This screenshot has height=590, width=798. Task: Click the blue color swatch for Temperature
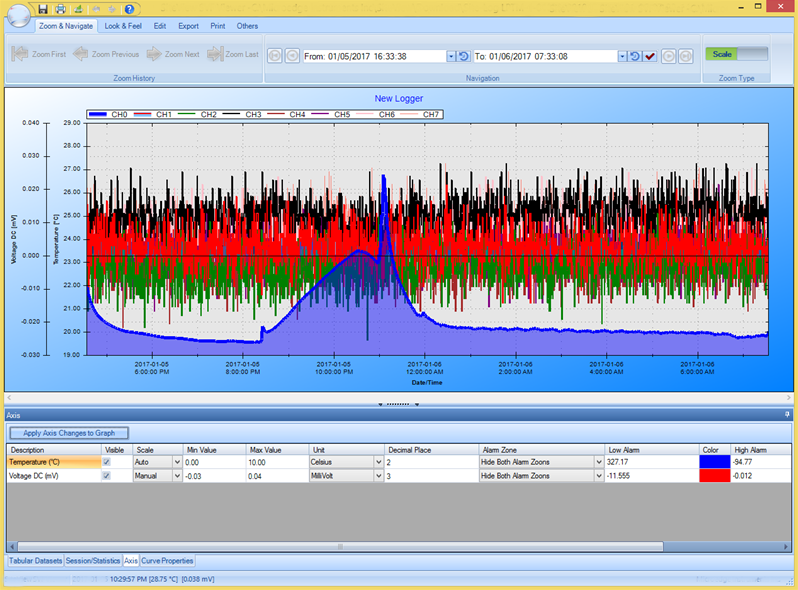(715, 463)
